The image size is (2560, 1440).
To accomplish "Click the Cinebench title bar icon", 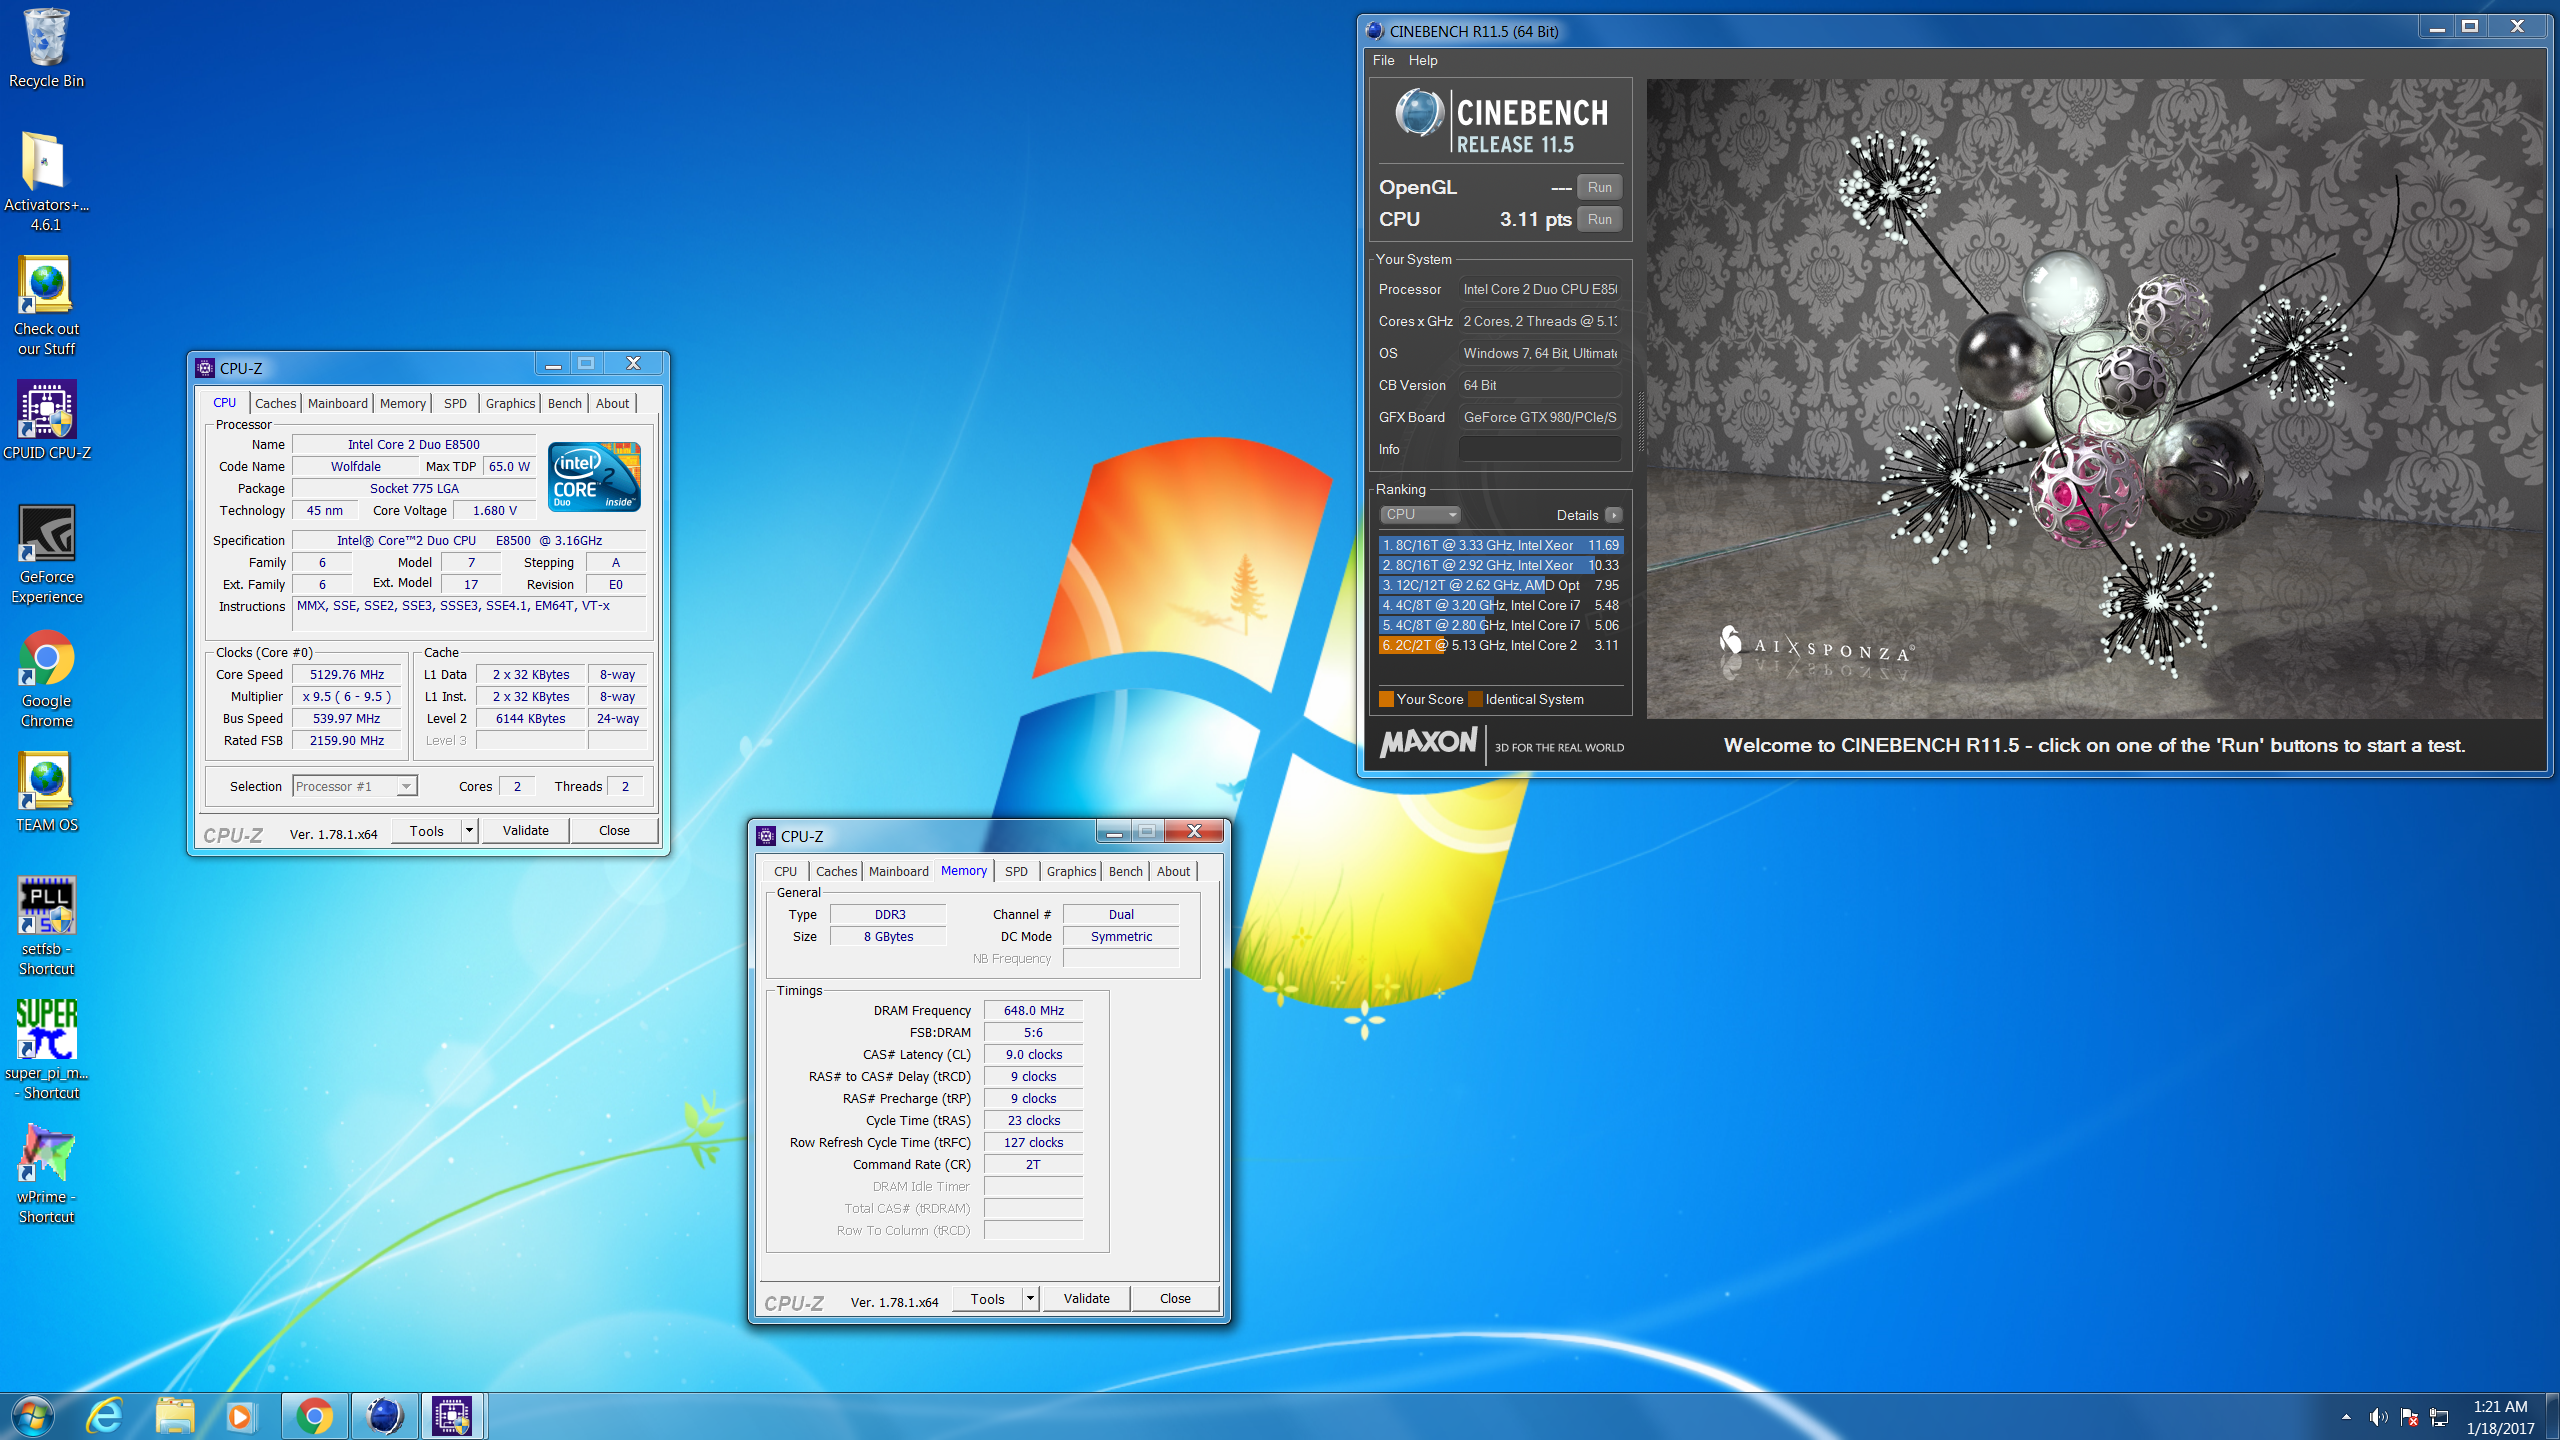I will pos(1375,31).
